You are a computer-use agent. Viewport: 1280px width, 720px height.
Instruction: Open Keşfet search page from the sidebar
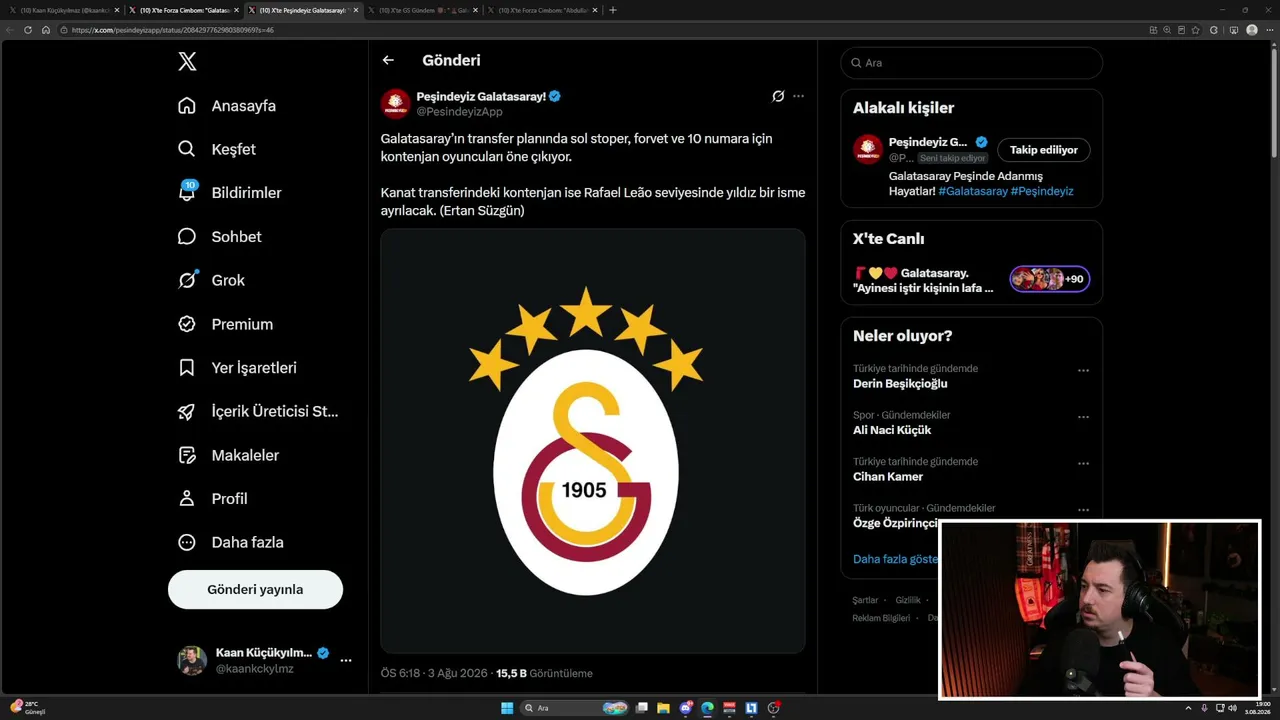217,149
